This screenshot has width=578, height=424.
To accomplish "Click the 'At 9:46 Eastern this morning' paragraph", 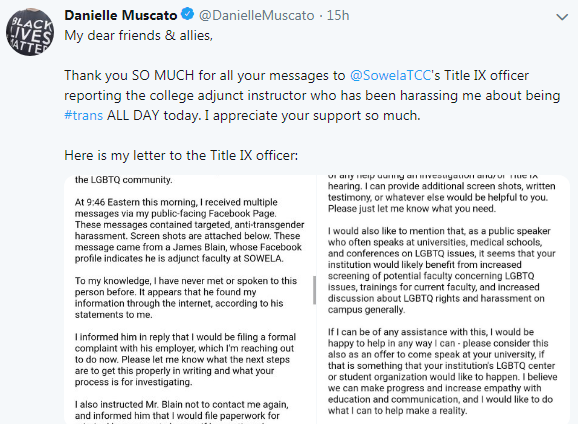I will coord(189,230).
